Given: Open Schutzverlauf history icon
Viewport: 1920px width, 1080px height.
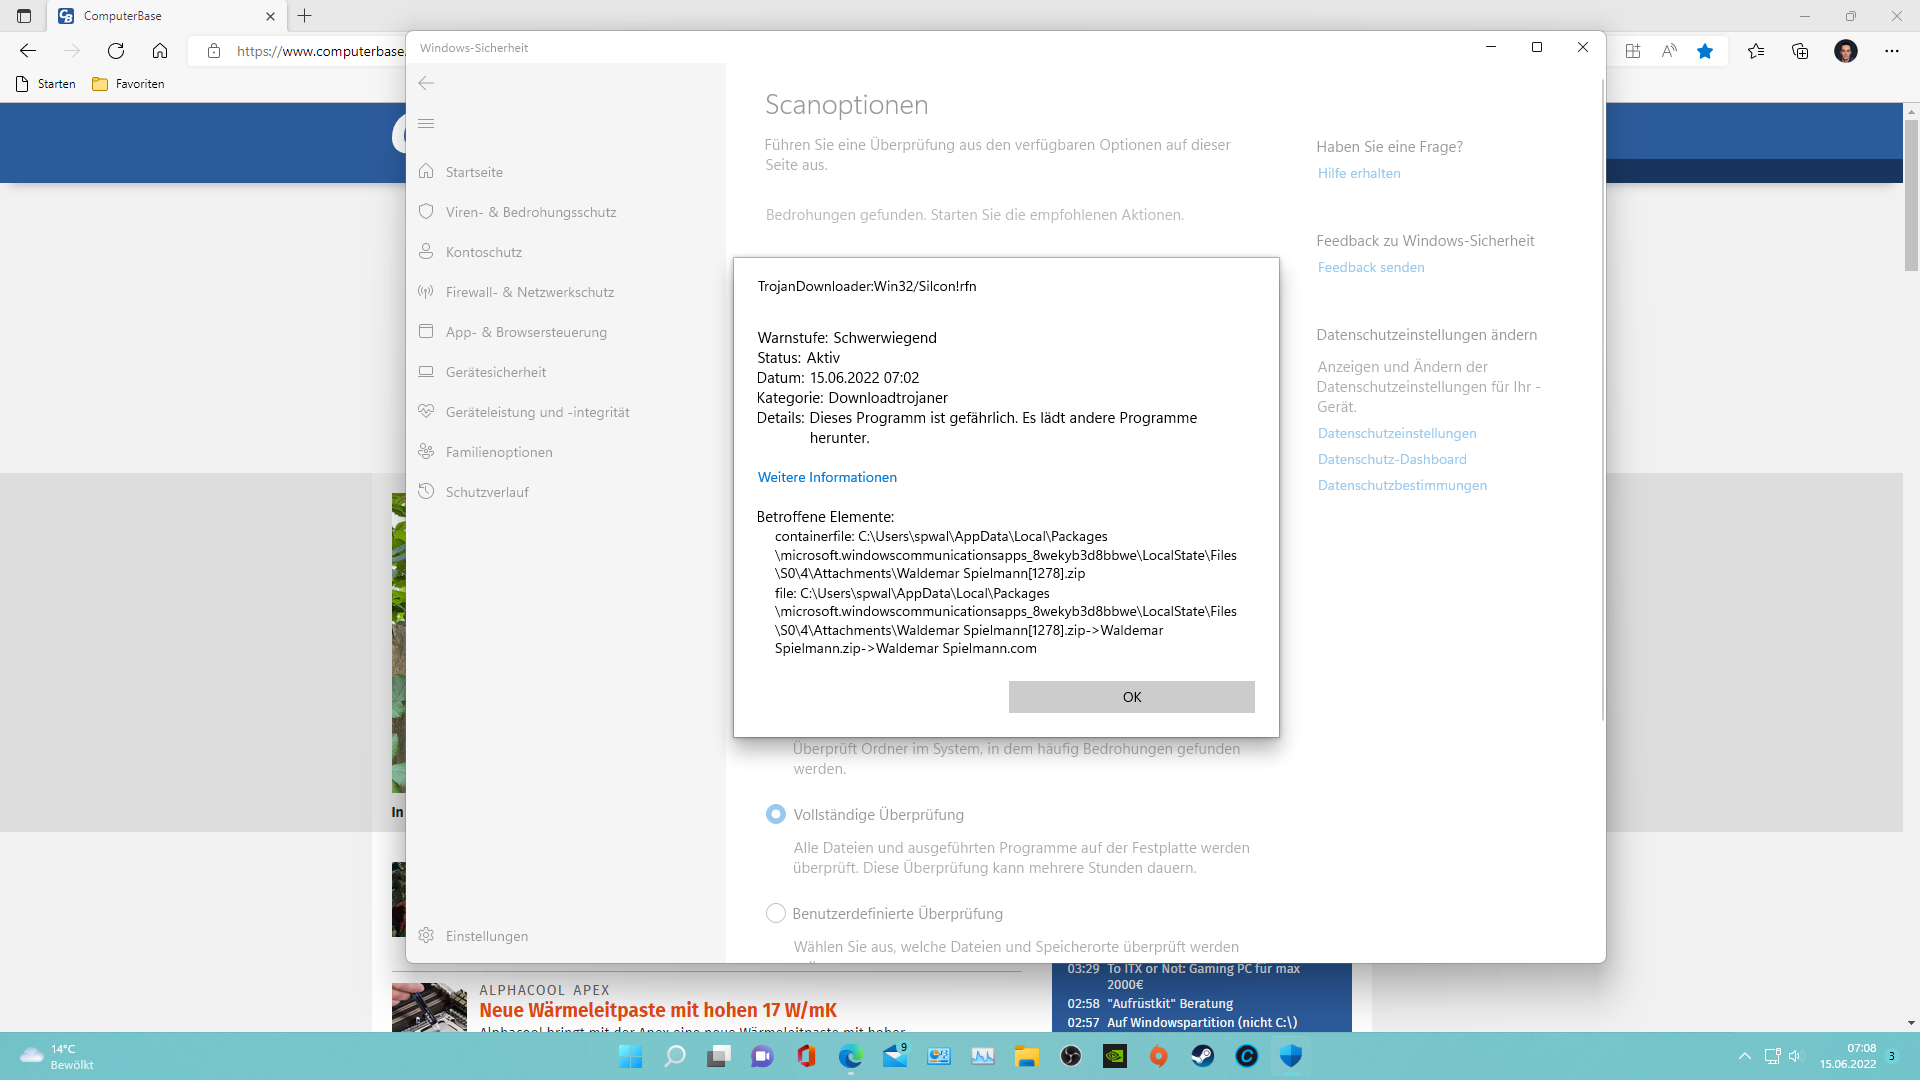Looking at the screenshot, I should (x=426, y=492).
